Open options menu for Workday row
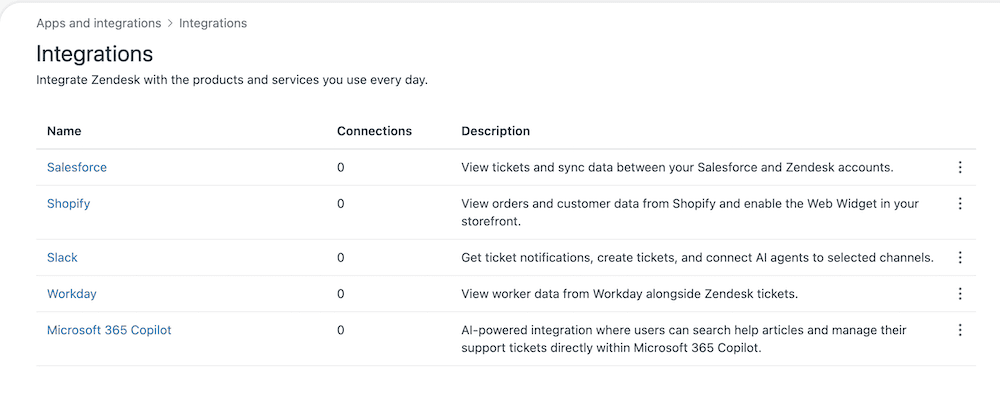This screenshot has width=1000, height=406. tap(960, 294)
